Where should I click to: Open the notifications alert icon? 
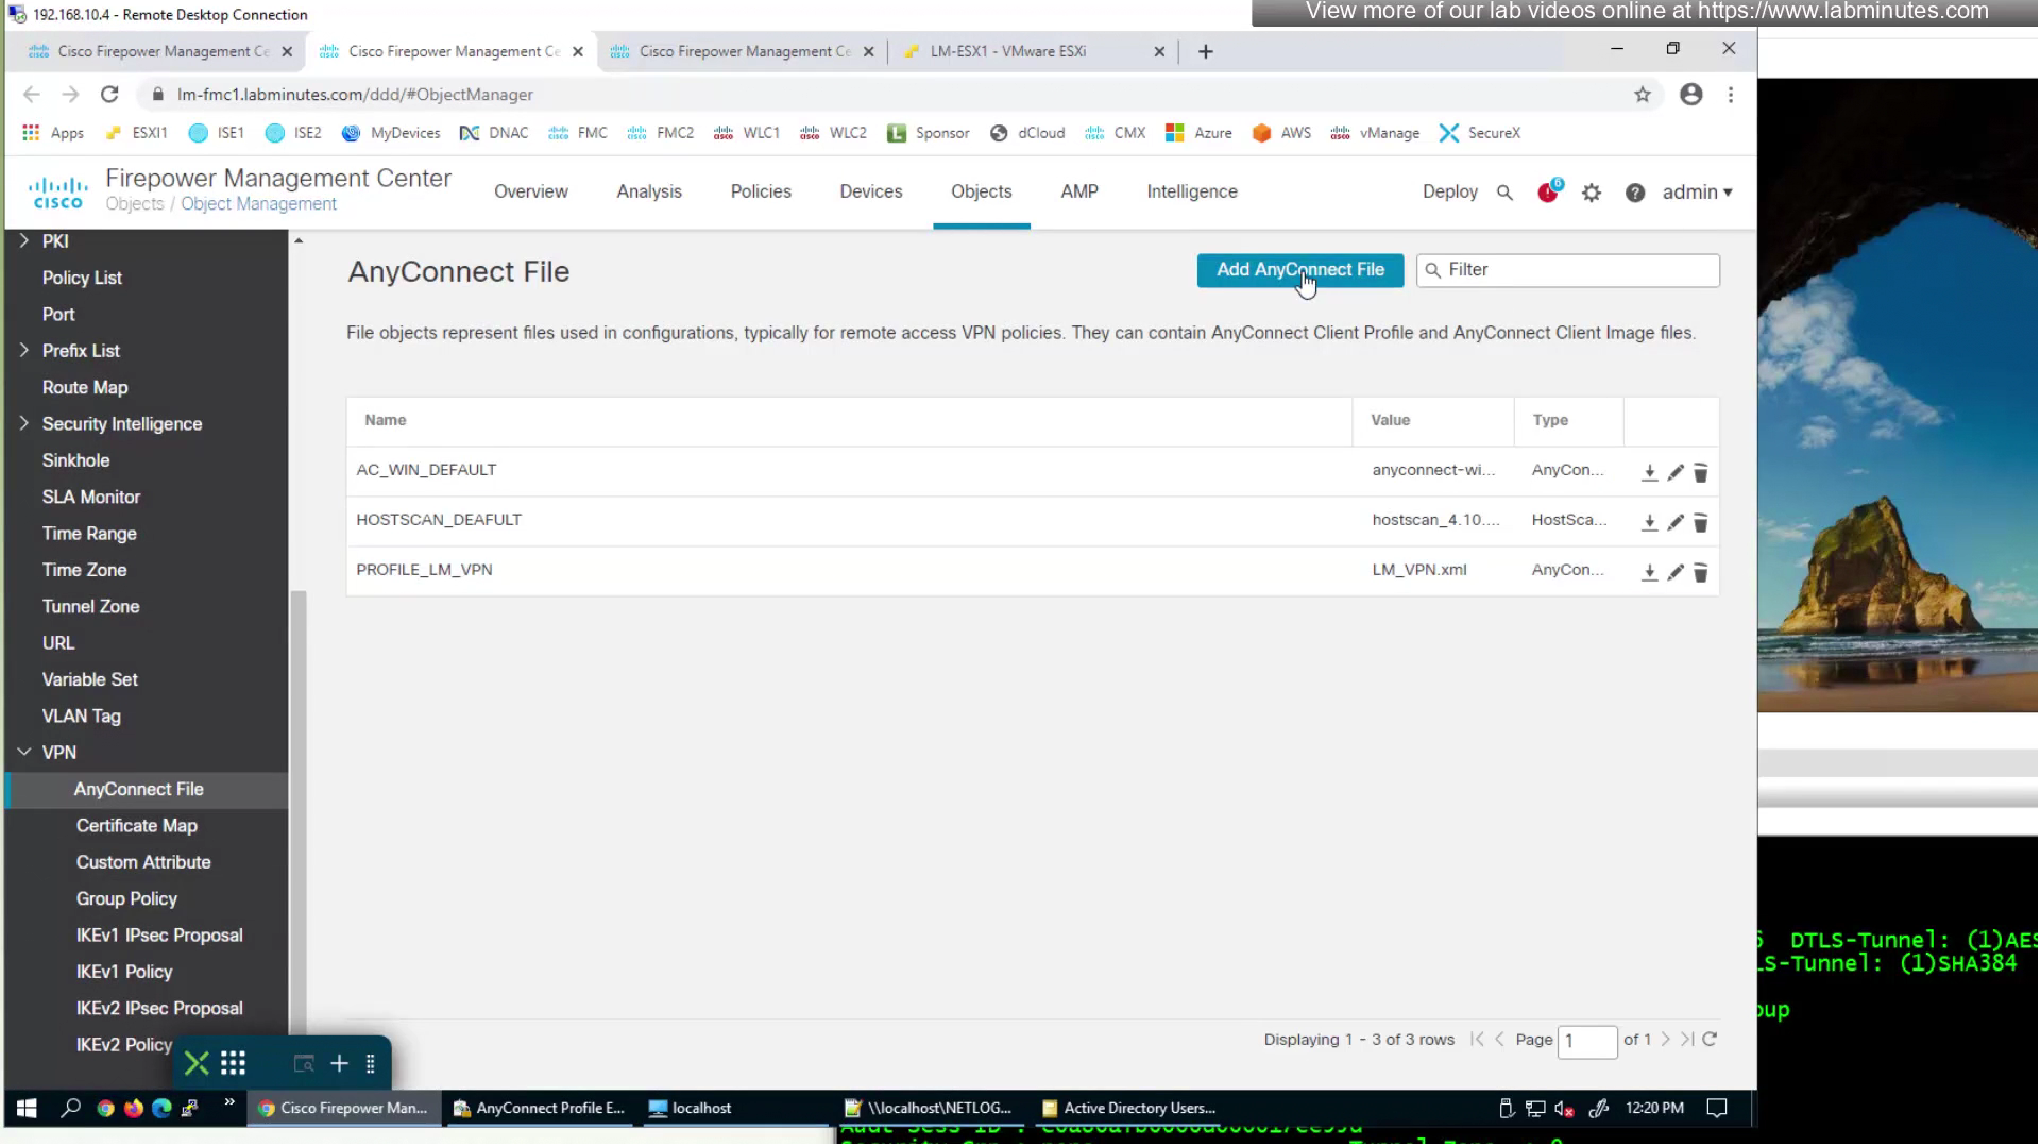click(1547, 192)
